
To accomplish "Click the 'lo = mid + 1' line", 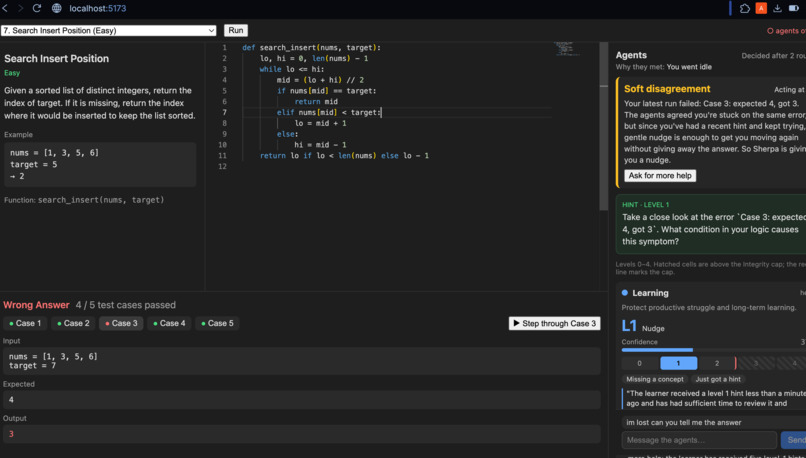I will tap(320, 123).
